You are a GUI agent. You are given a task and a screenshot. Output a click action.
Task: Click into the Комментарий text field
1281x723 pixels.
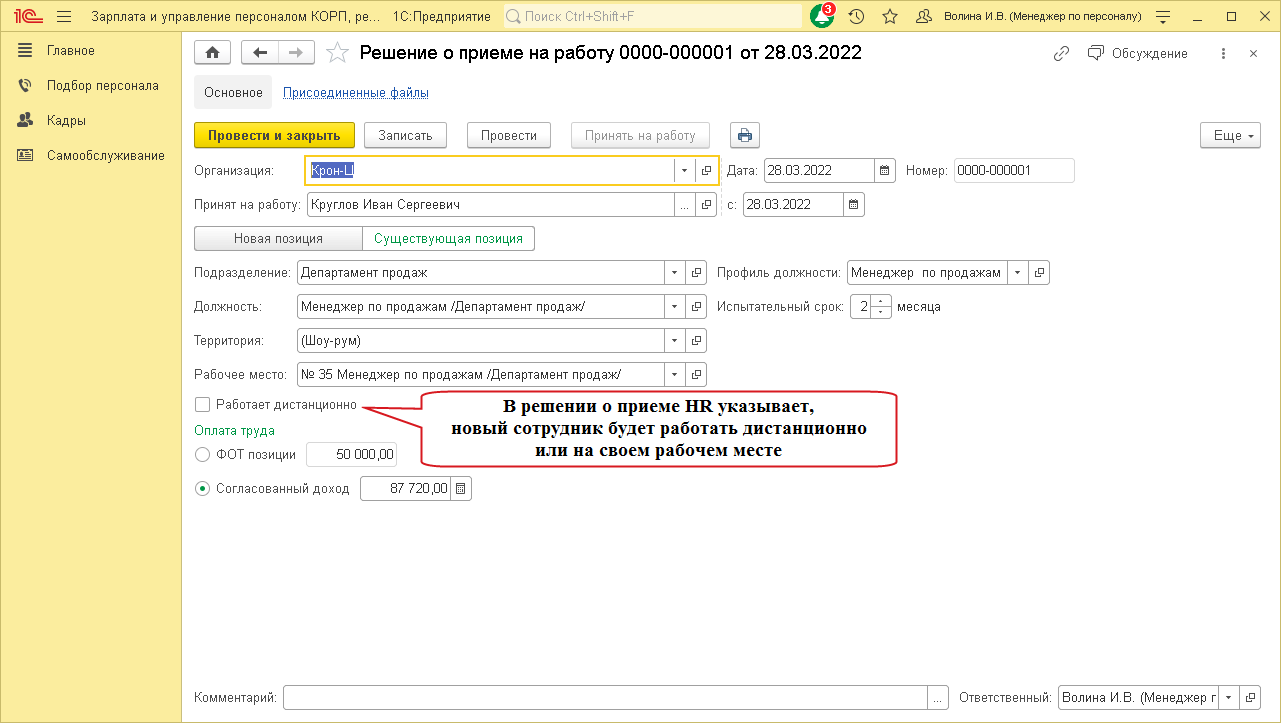(x=605, y=697)
